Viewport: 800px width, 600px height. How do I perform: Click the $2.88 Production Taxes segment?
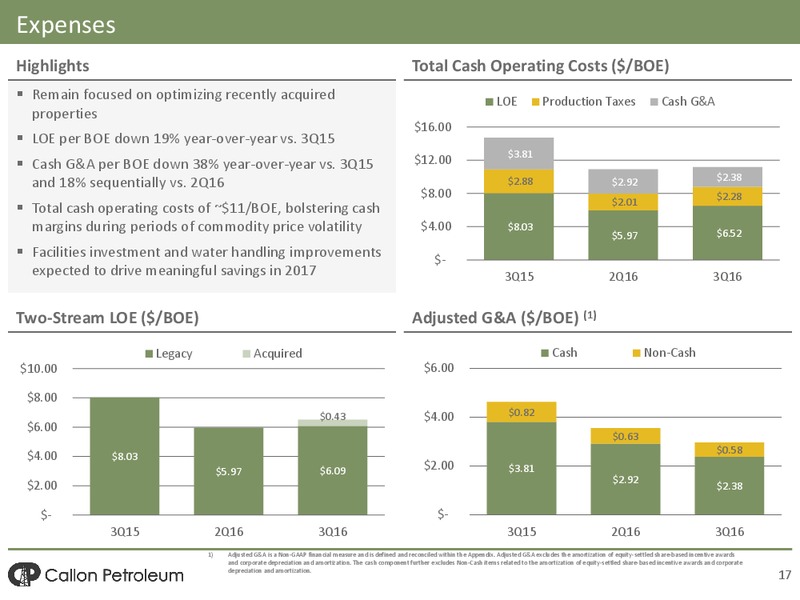[519, 181]
